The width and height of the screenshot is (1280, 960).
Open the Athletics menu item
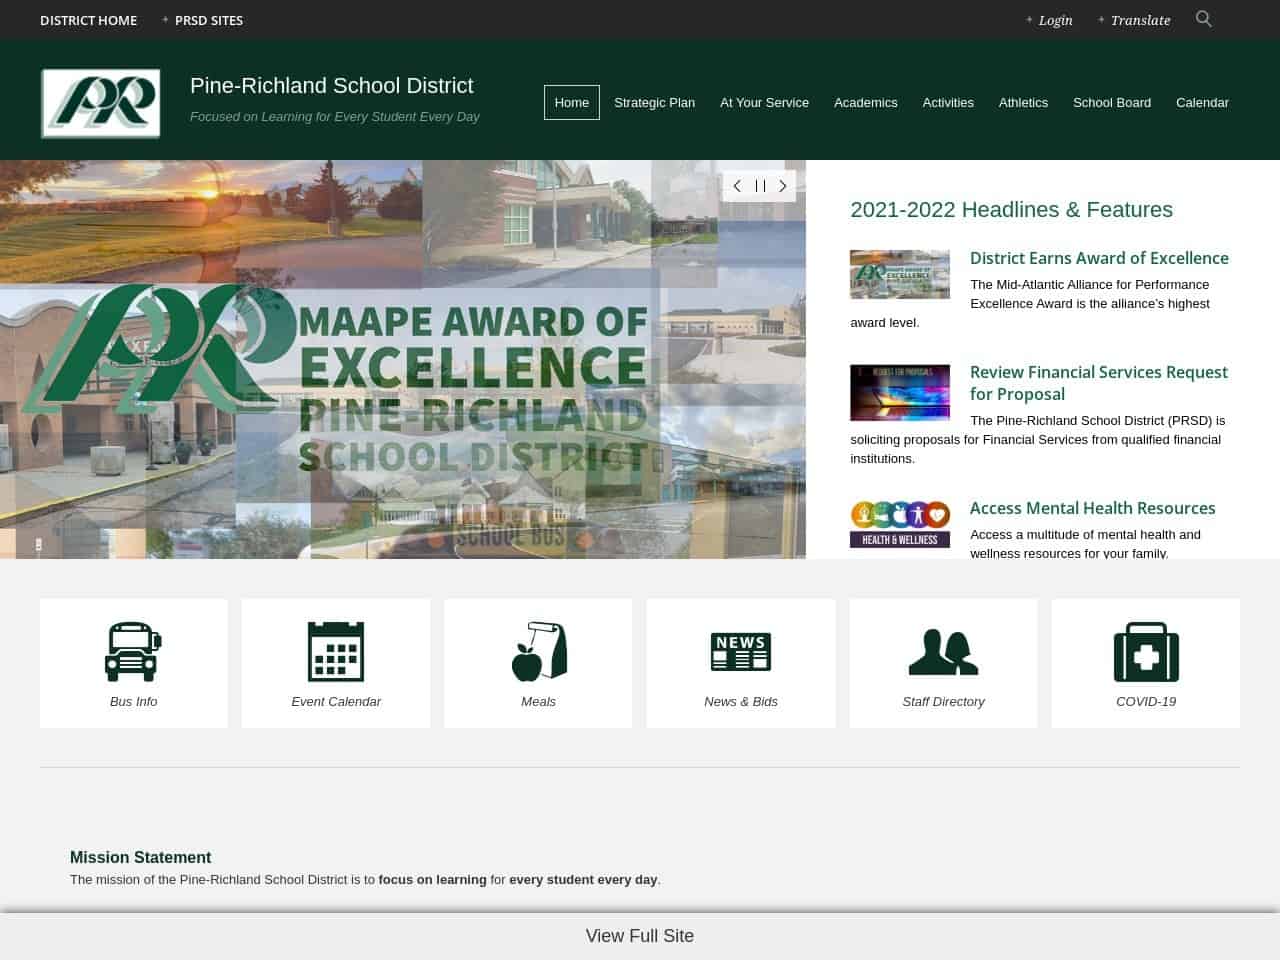point(1023,102)
